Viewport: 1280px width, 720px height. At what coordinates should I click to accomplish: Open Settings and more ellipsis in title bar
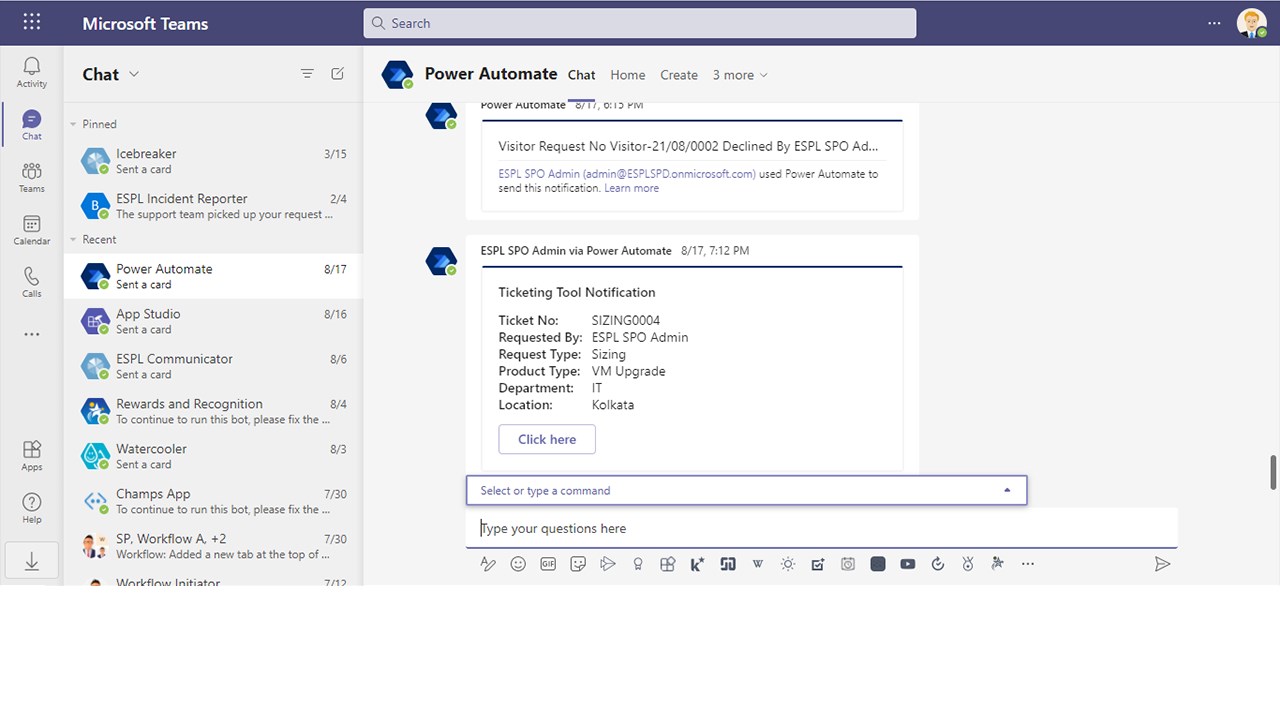click(1214, 23)
